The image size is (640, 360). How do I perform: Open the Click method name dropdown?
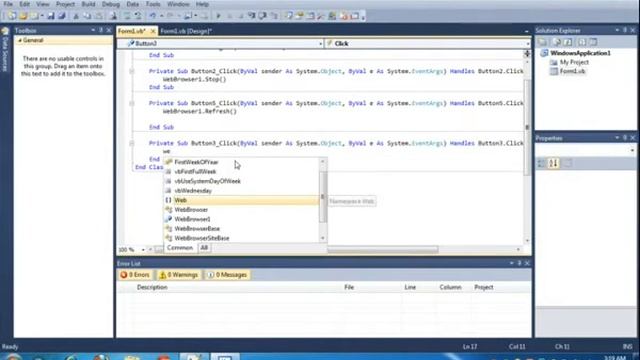click(x=527, y=44)
